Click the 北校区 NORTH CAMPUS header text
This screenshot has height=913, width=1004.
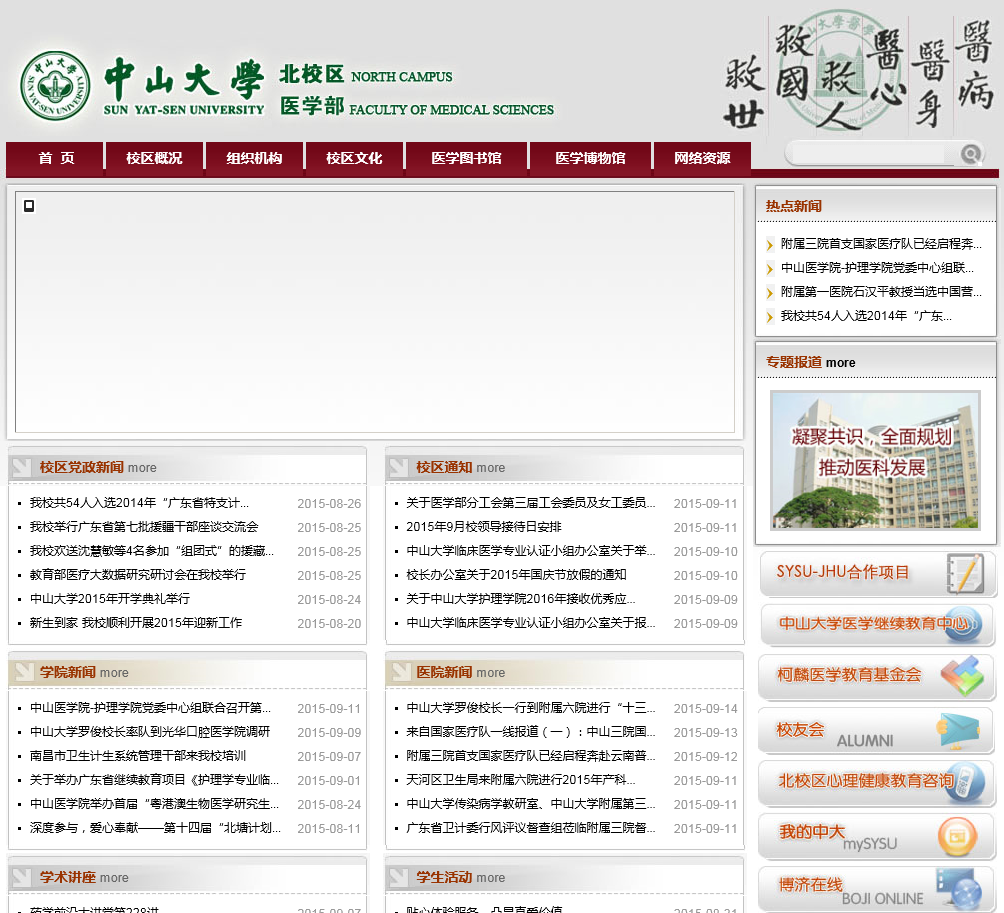[x=366, y=75]
